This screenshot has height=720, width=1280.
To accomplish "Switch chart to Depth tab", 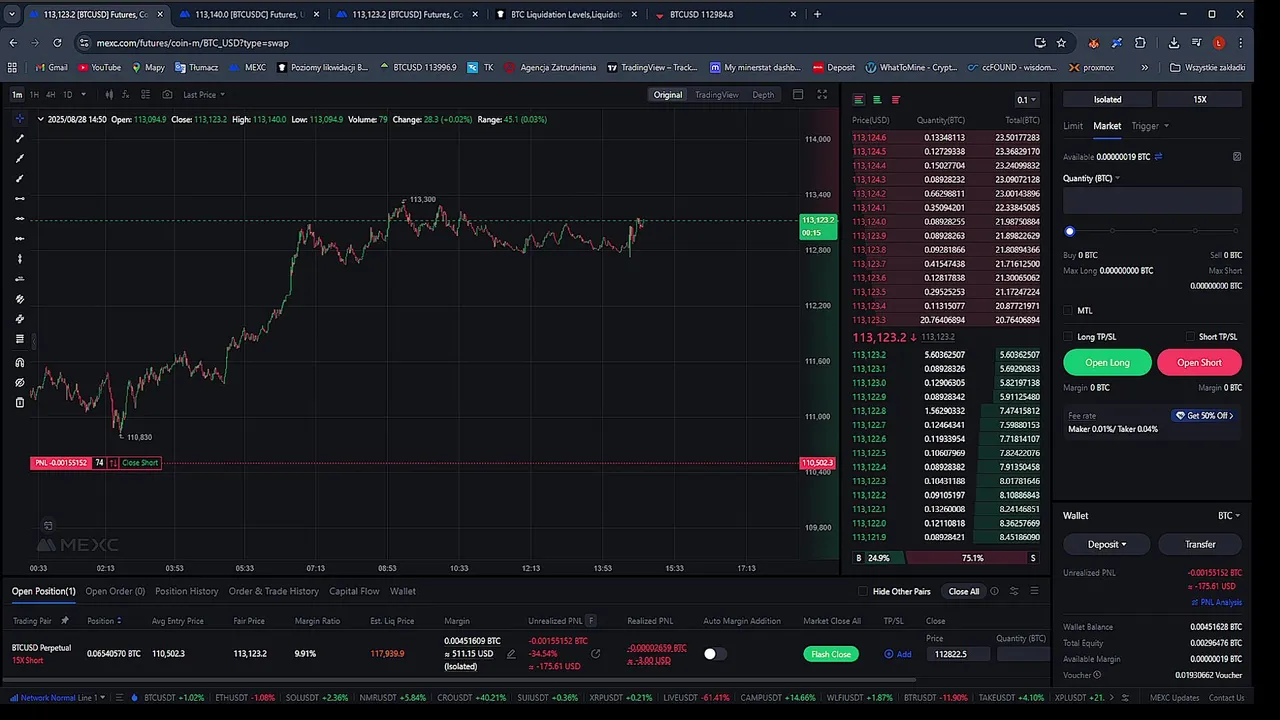I will (763, 95).
